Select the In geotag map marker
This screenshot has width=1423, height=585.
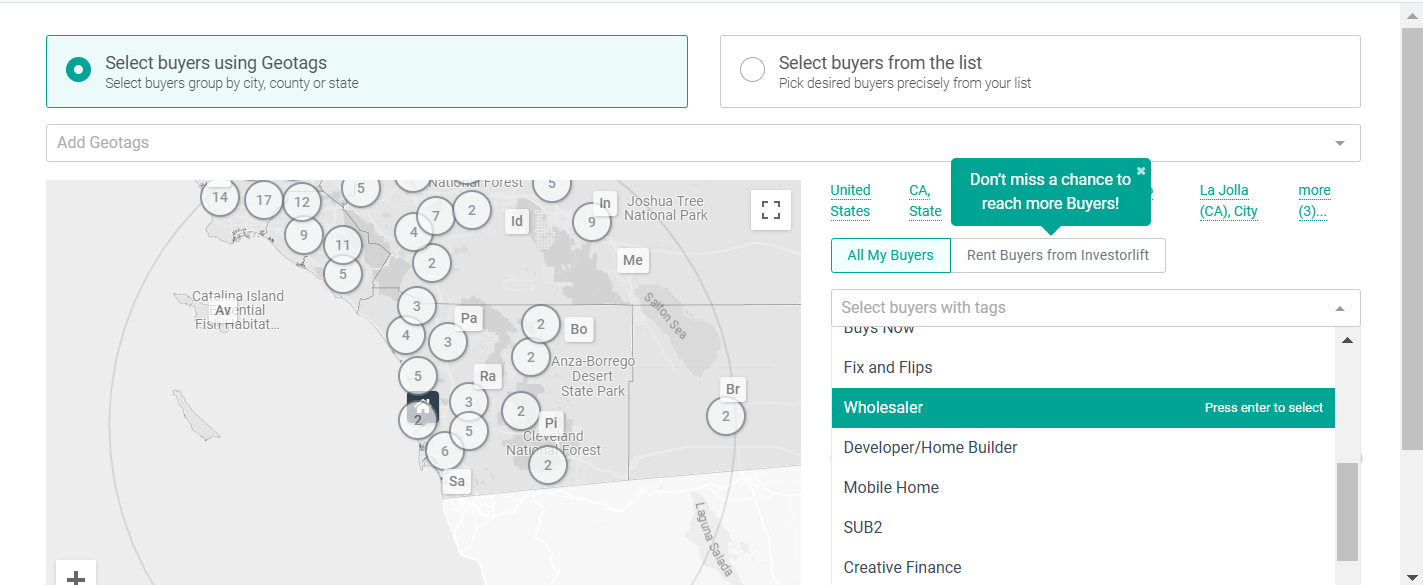coord(605,204)
